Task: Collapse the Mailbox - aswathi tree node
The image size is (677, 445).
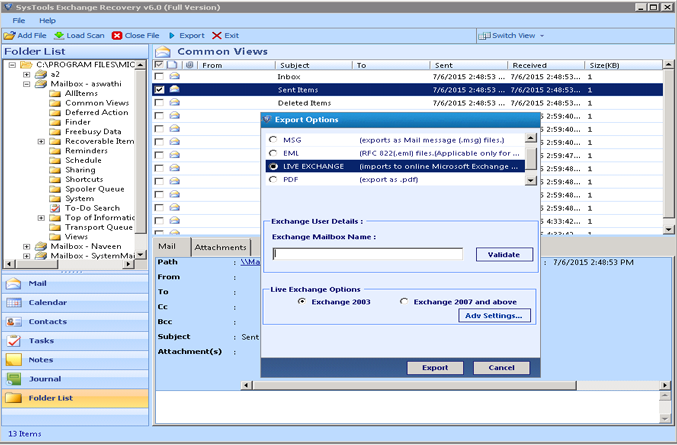Action: coord(27,84)
